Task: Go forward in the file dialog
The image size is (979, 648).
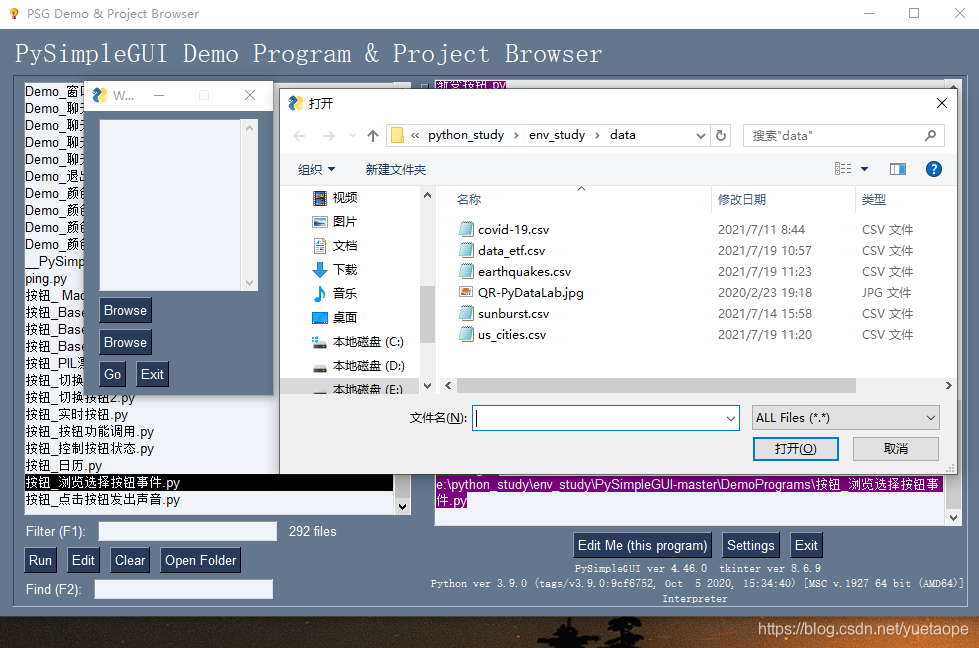Action: [x=328, y=135]
